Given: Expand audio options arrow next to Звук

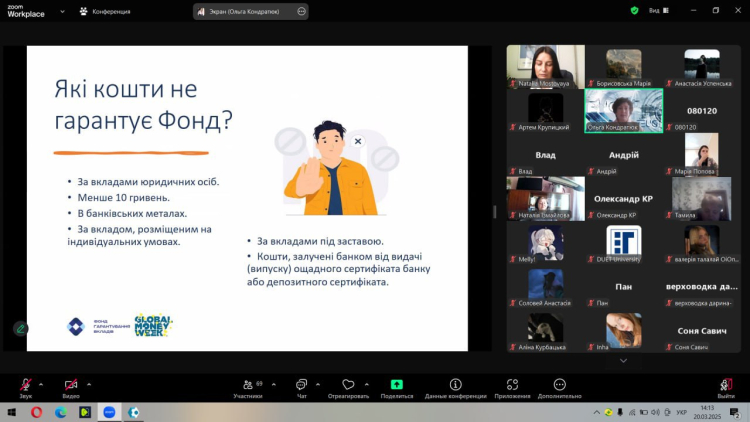Looking at the screenshot, I should point(42,383).
